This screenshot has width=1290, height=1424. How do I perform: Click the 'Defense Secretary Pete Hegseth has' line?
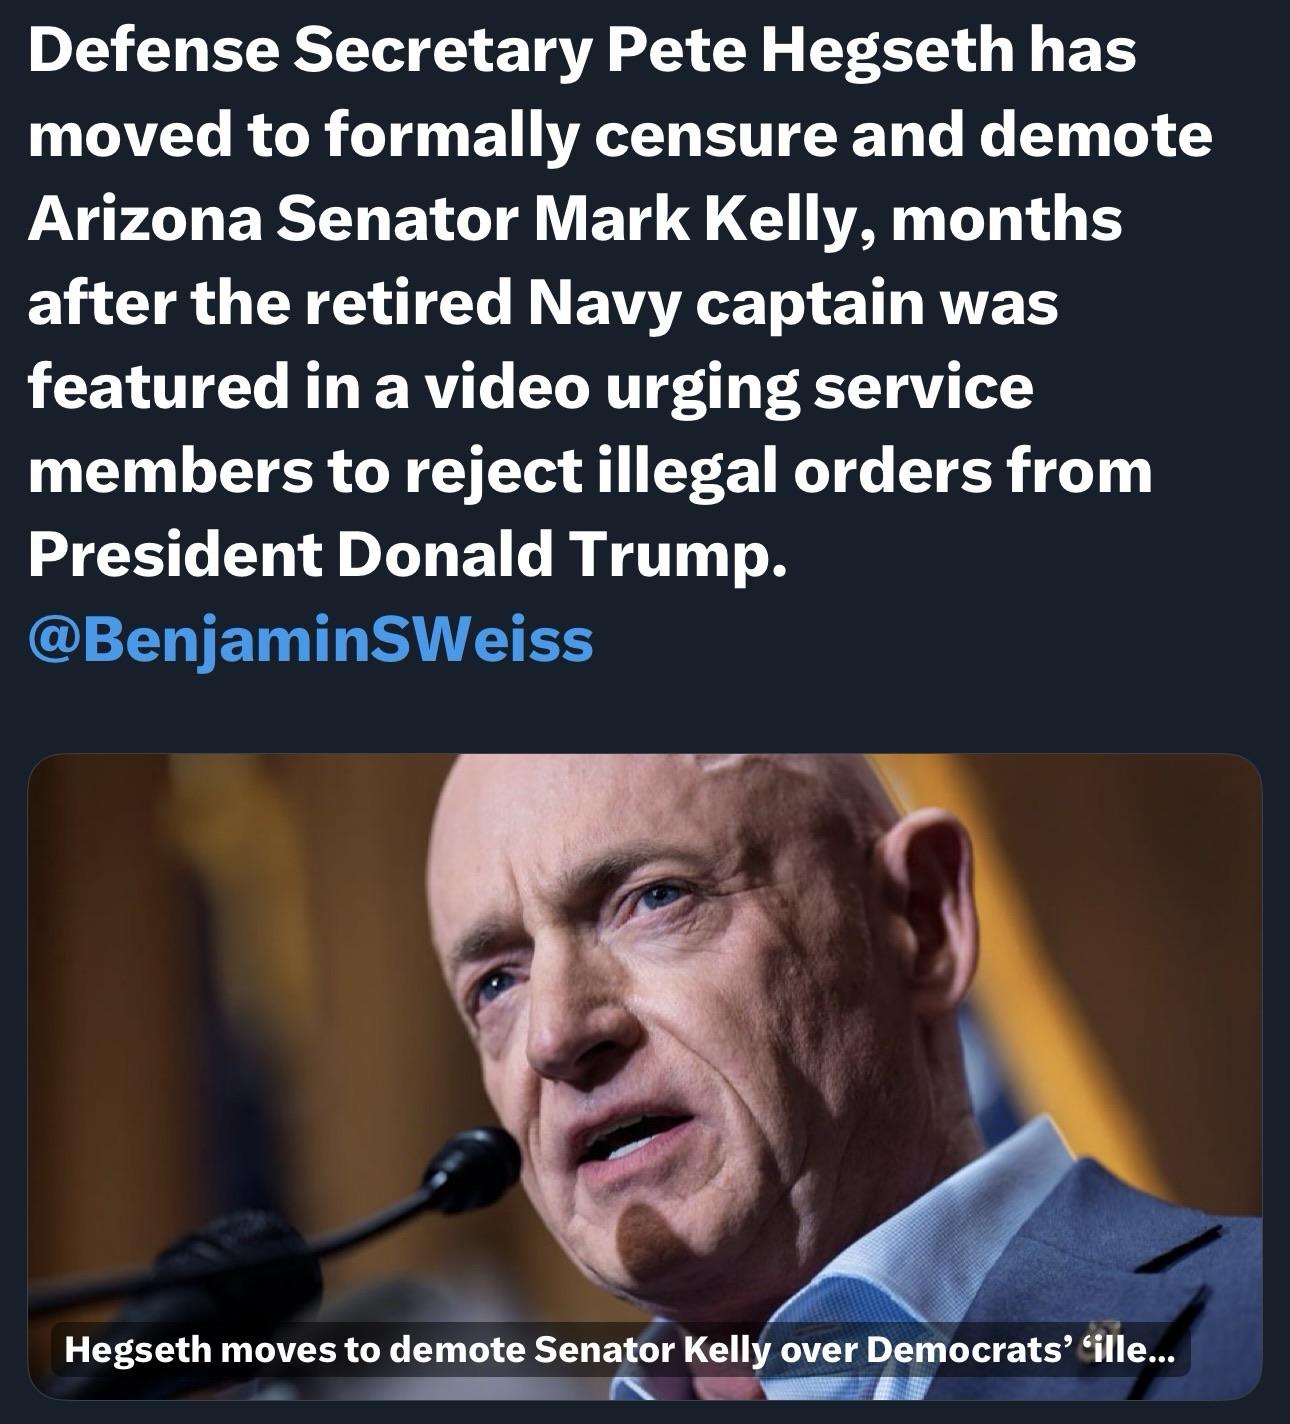pos(583,50)
